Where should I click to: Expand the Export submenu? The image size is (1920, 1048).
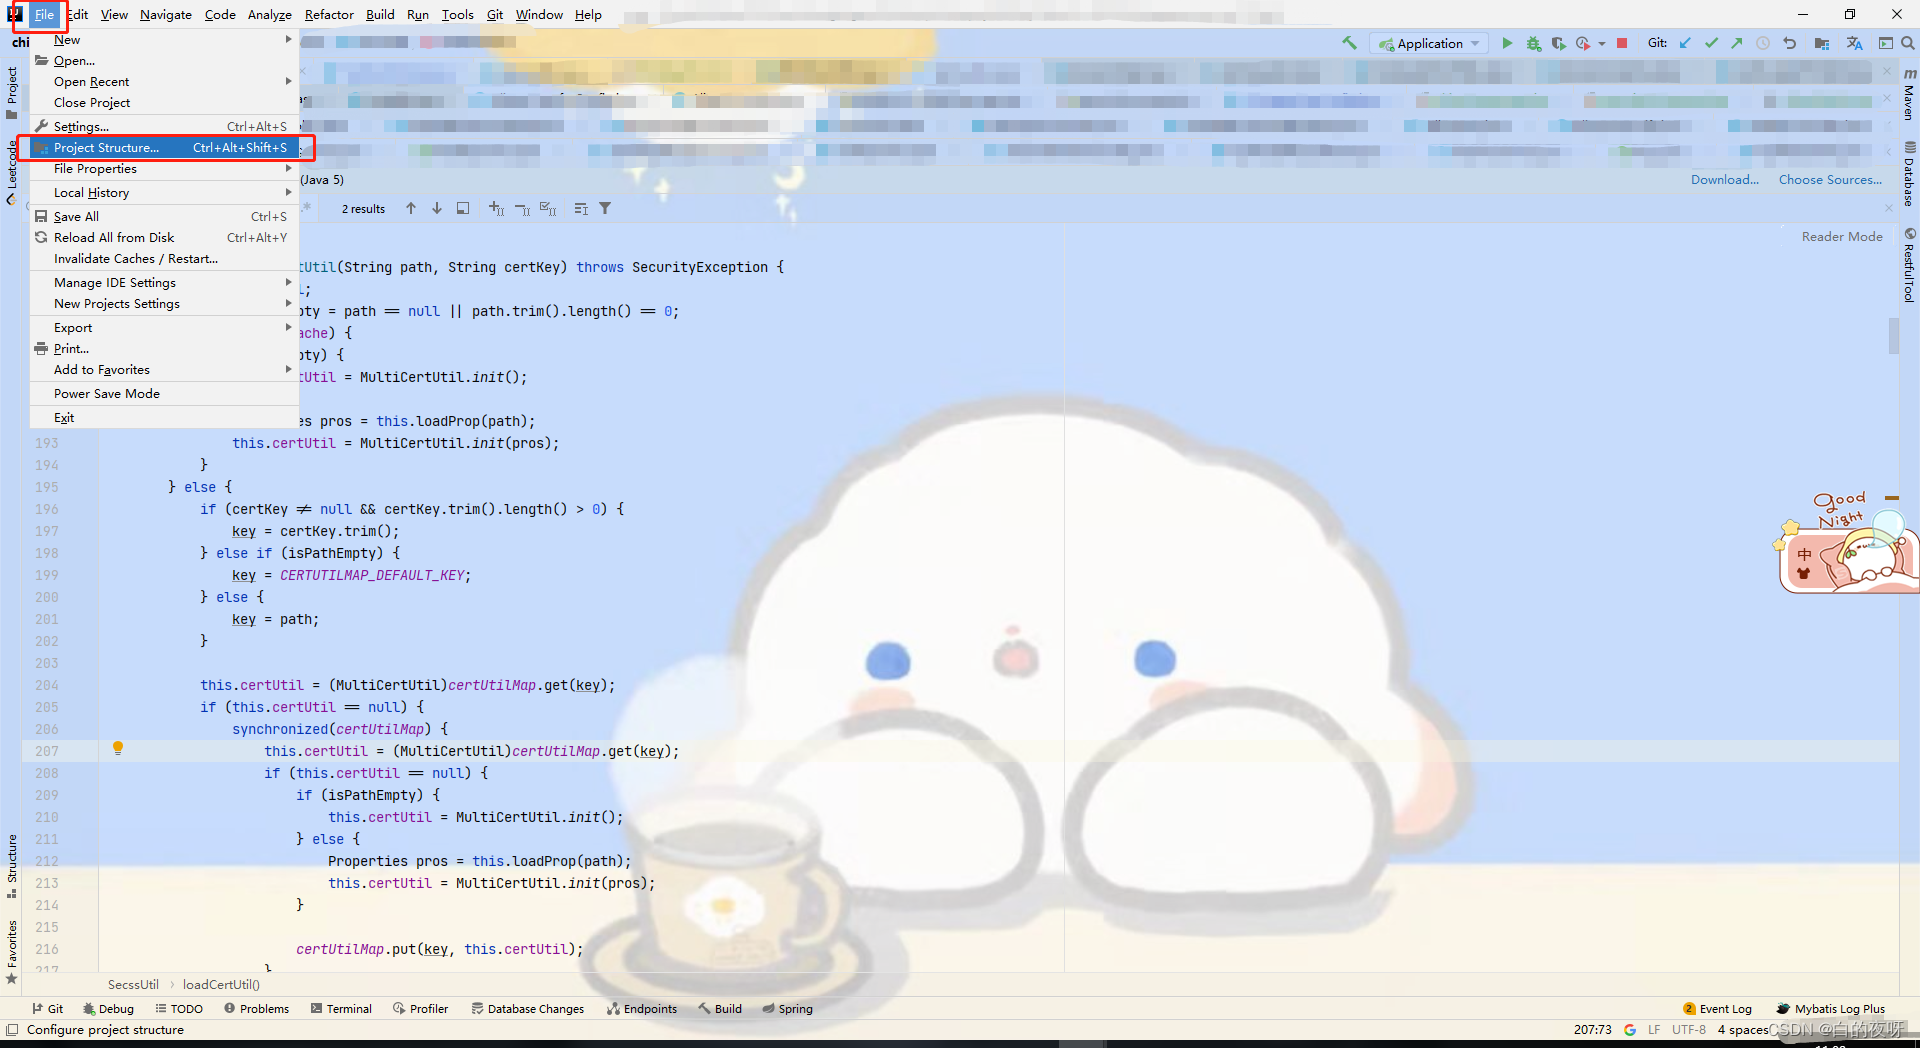coord(165,328)
